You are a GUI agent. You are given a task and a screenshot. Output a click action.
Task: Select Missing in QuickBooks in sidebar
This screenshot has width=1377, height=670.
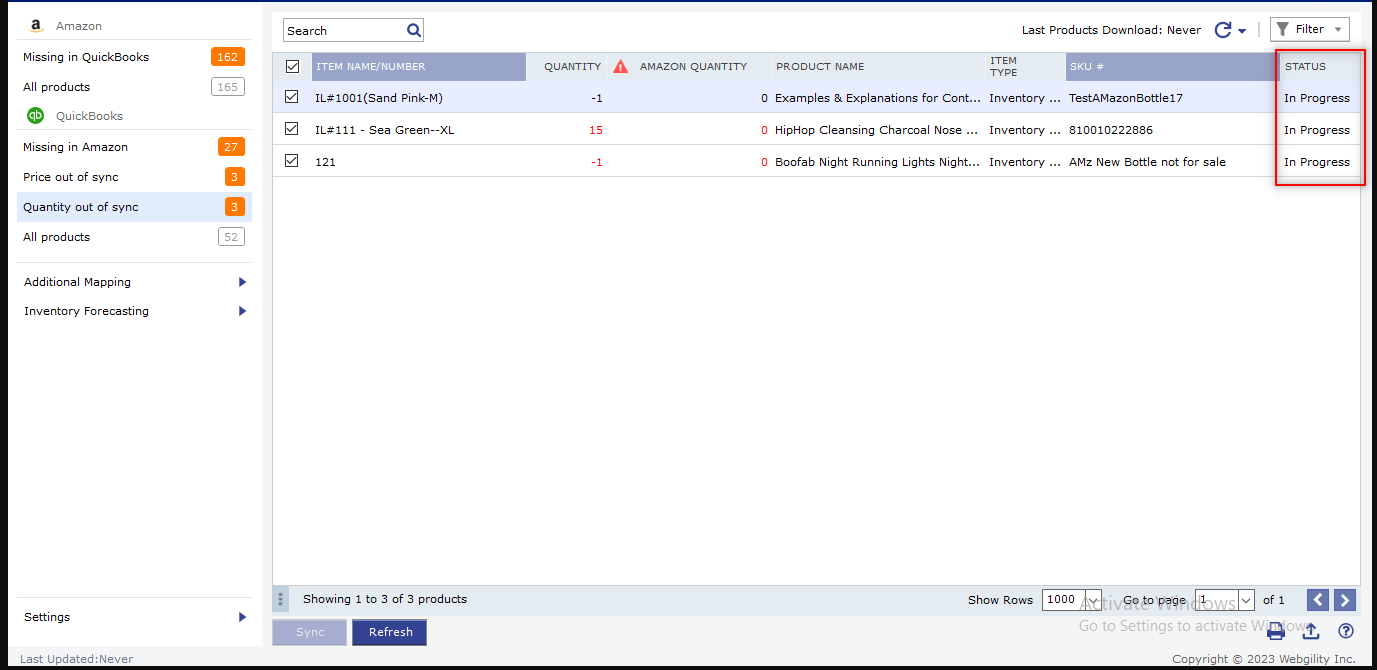pos(86,57)
